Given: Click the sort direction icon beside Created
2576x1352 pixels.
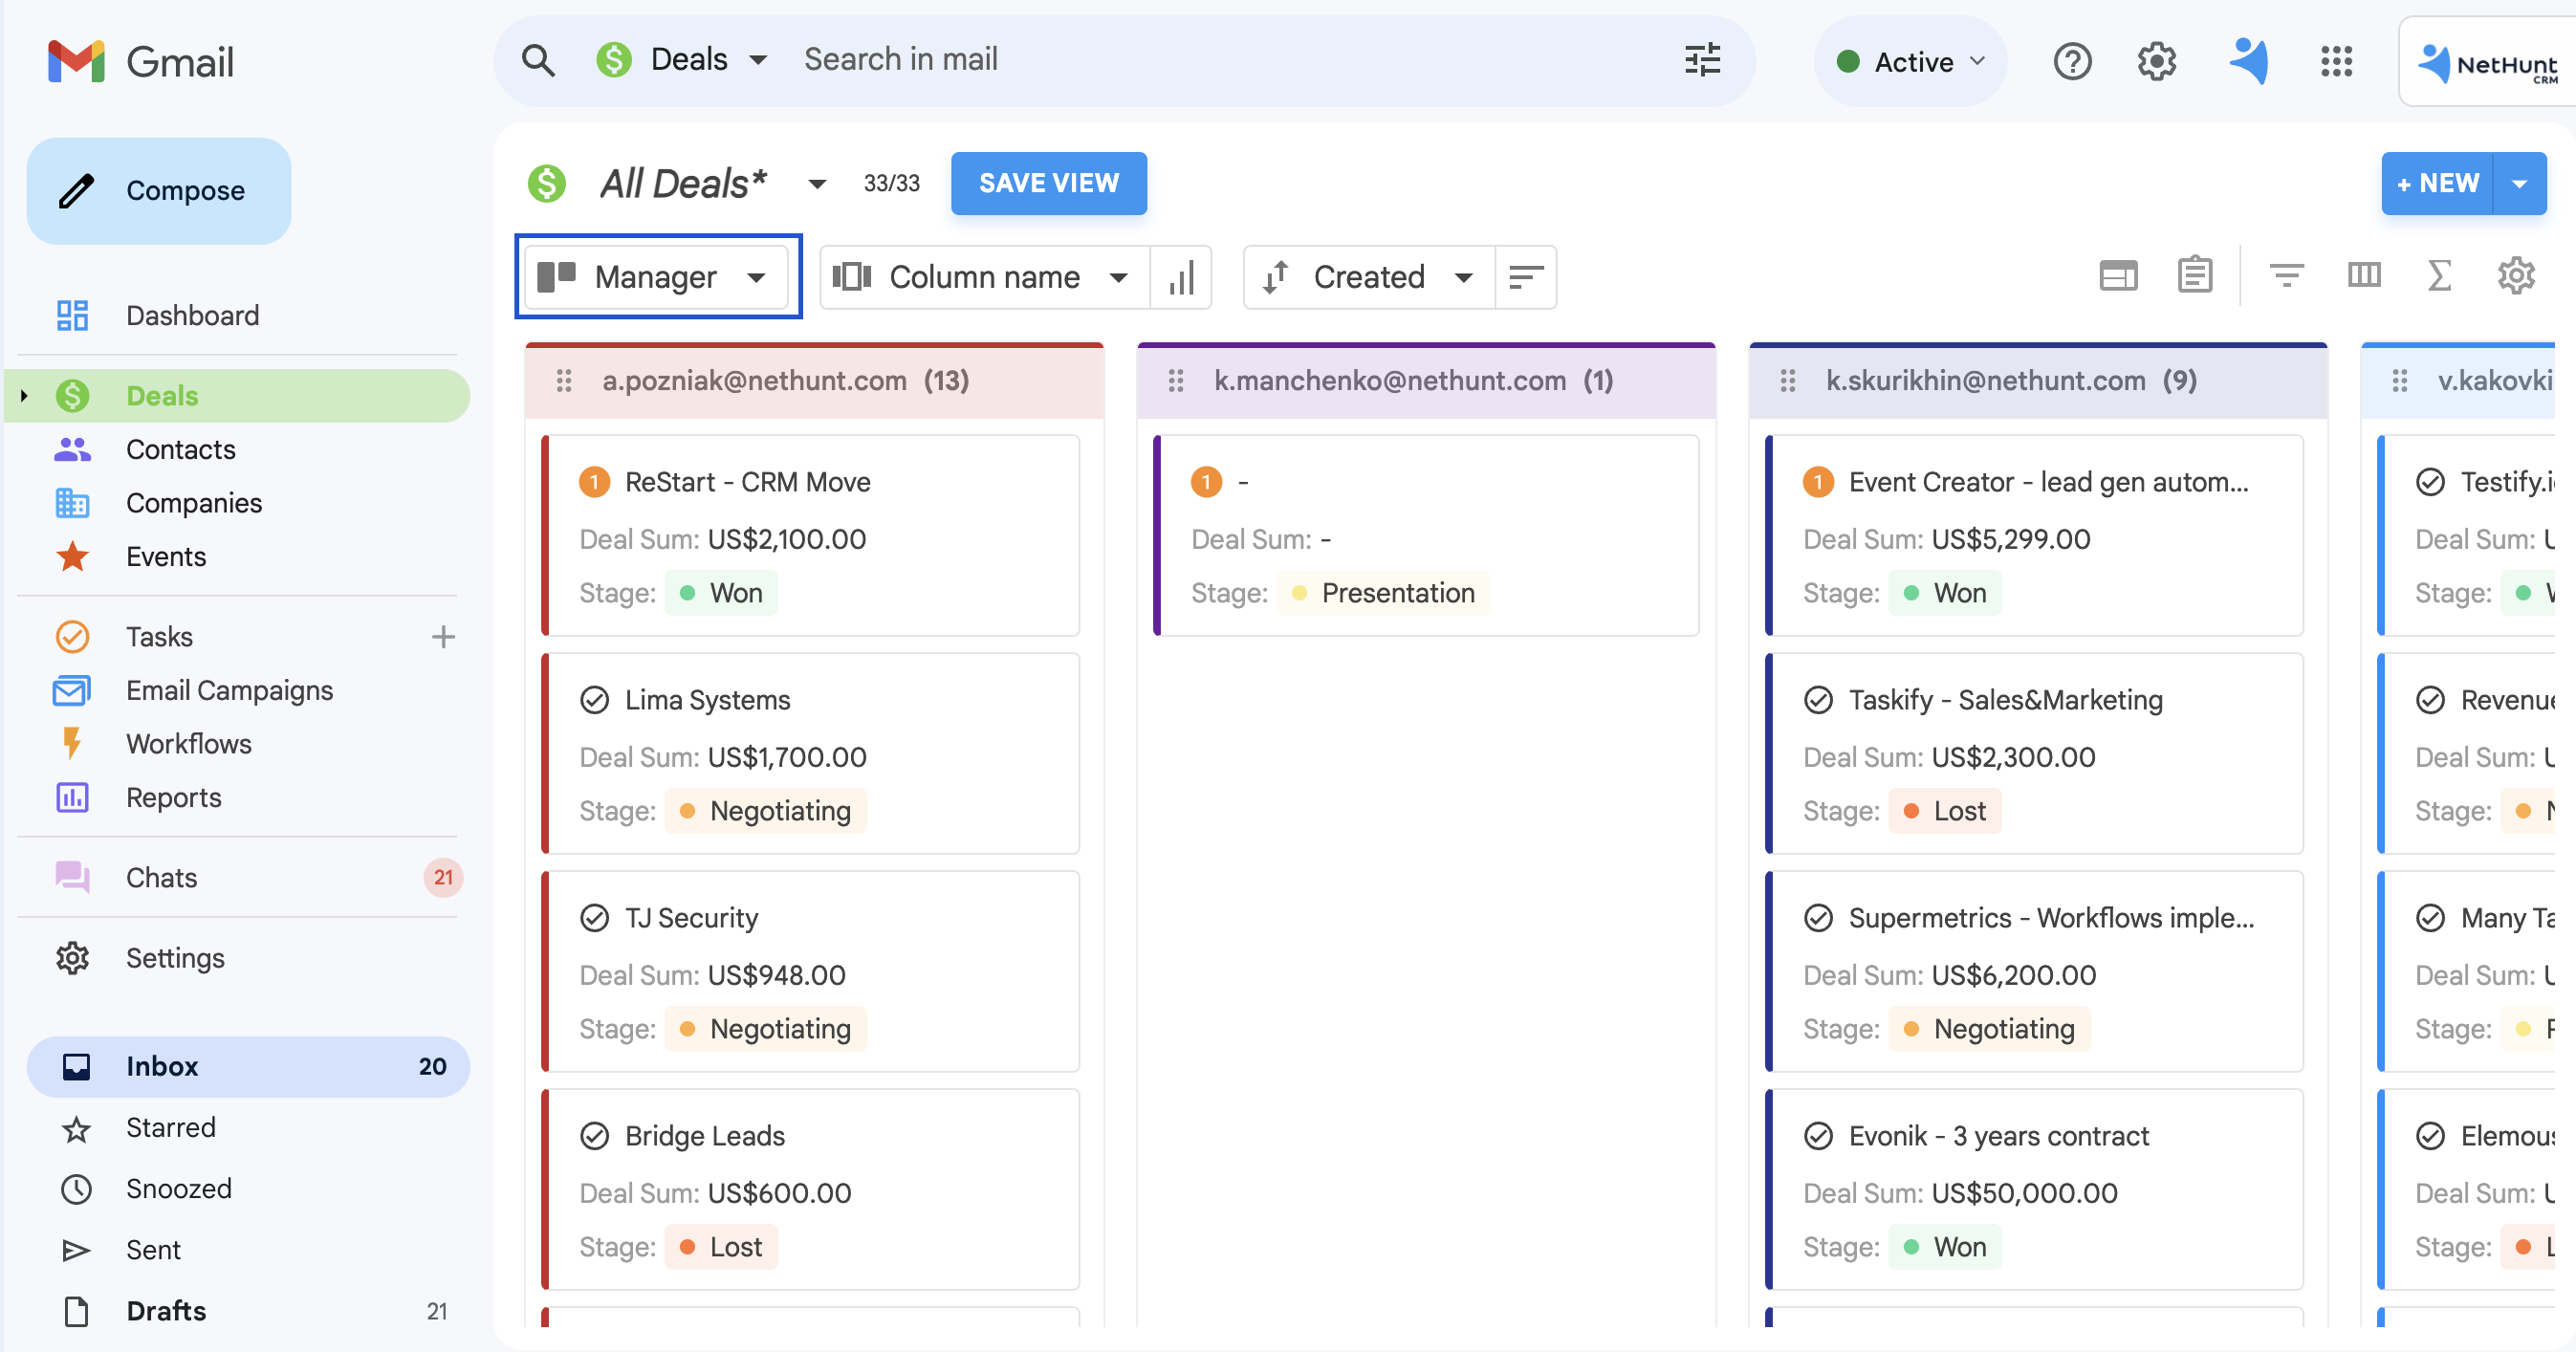Looking at the screenshot, I should point(1525,277).
